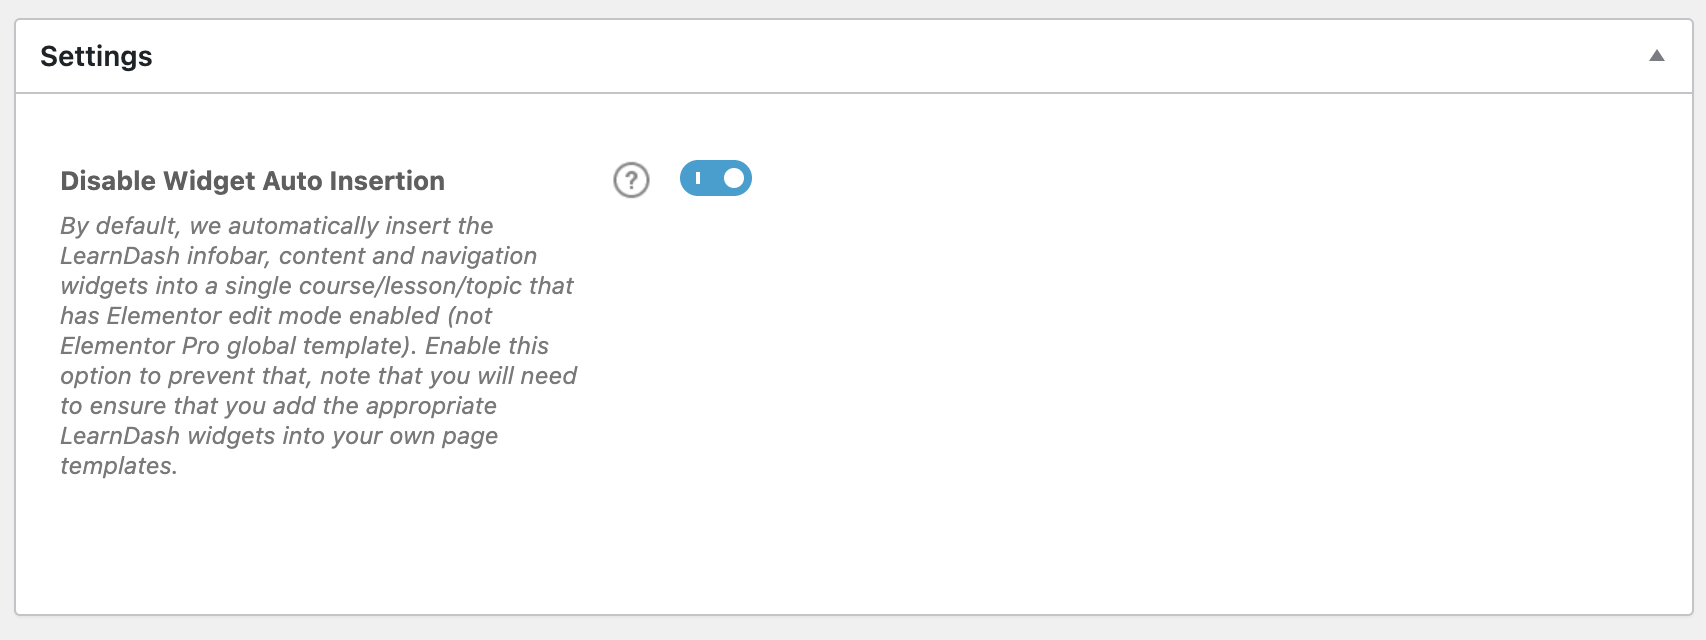Click the Disable Widget Auto Insertion label

click(252, 181)
